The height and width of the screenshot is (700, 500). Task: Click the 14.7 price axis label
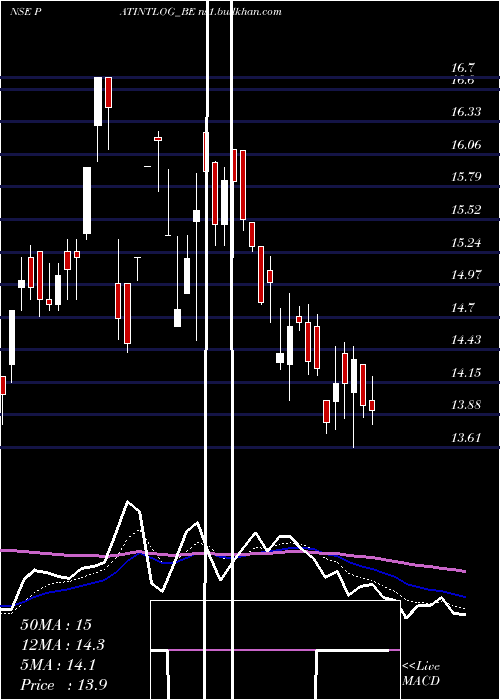tap(462, 308)
